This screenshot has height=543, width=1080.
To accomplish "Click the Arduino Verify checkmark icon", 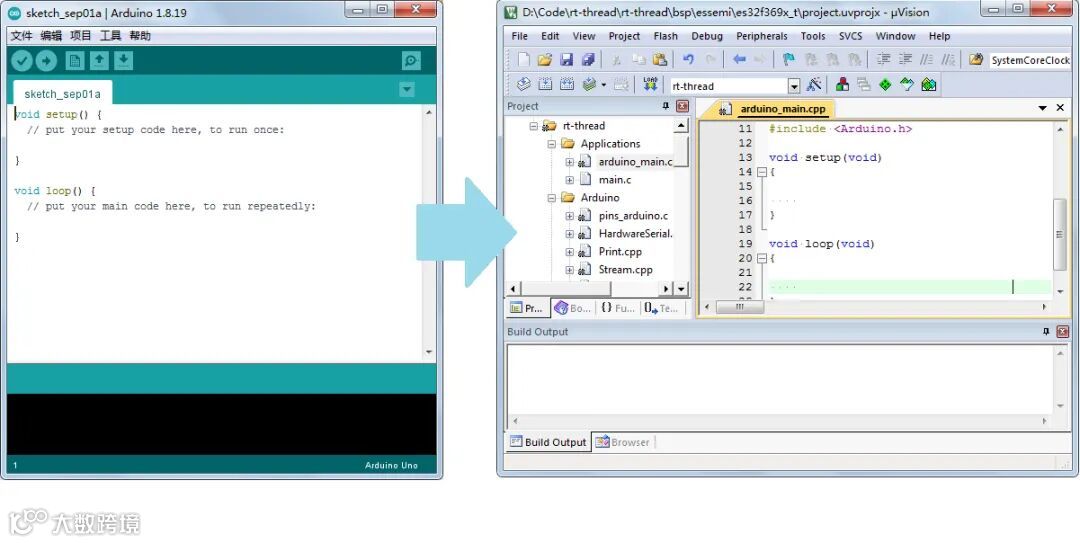I will pos(22,61).
